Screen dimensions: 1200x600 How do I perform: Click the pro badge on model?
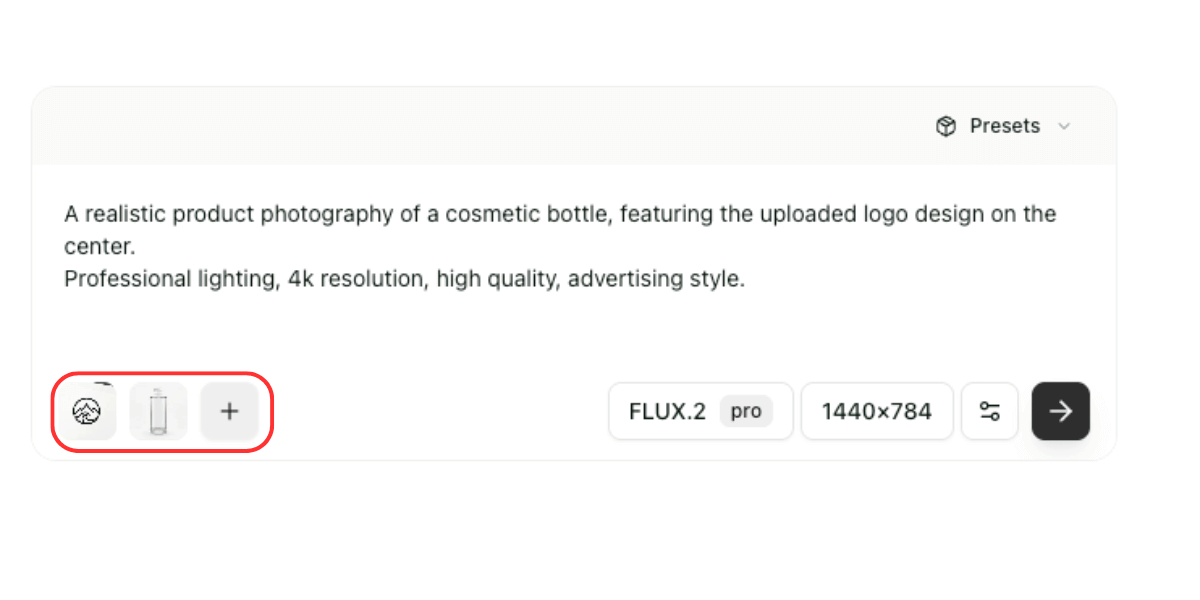click(746, 411)
